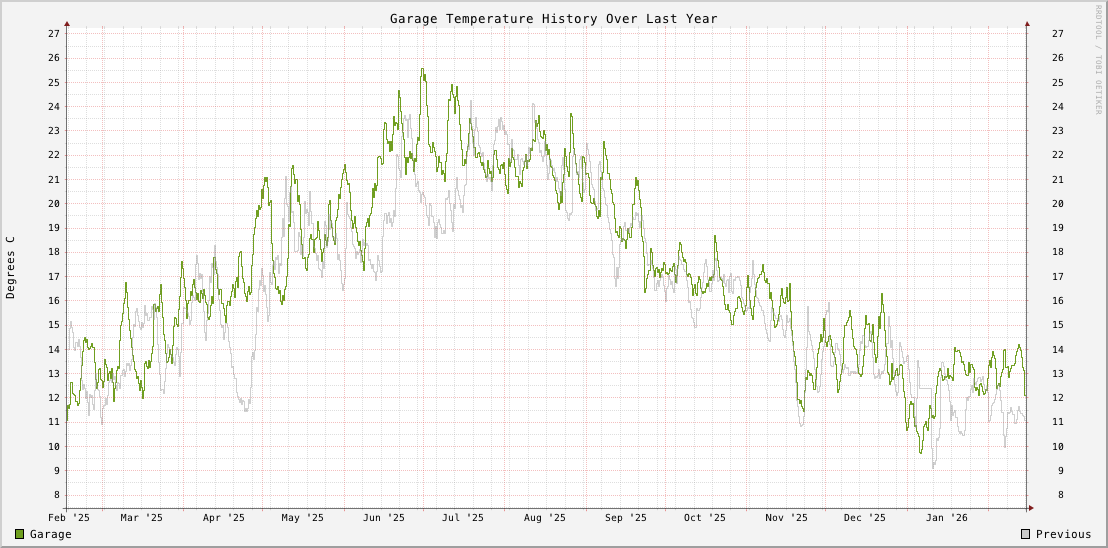Click the gray Previous legend swatch
This screenshot has height=548, width=1108.
pyautogui.click(x=1026, y=534)
